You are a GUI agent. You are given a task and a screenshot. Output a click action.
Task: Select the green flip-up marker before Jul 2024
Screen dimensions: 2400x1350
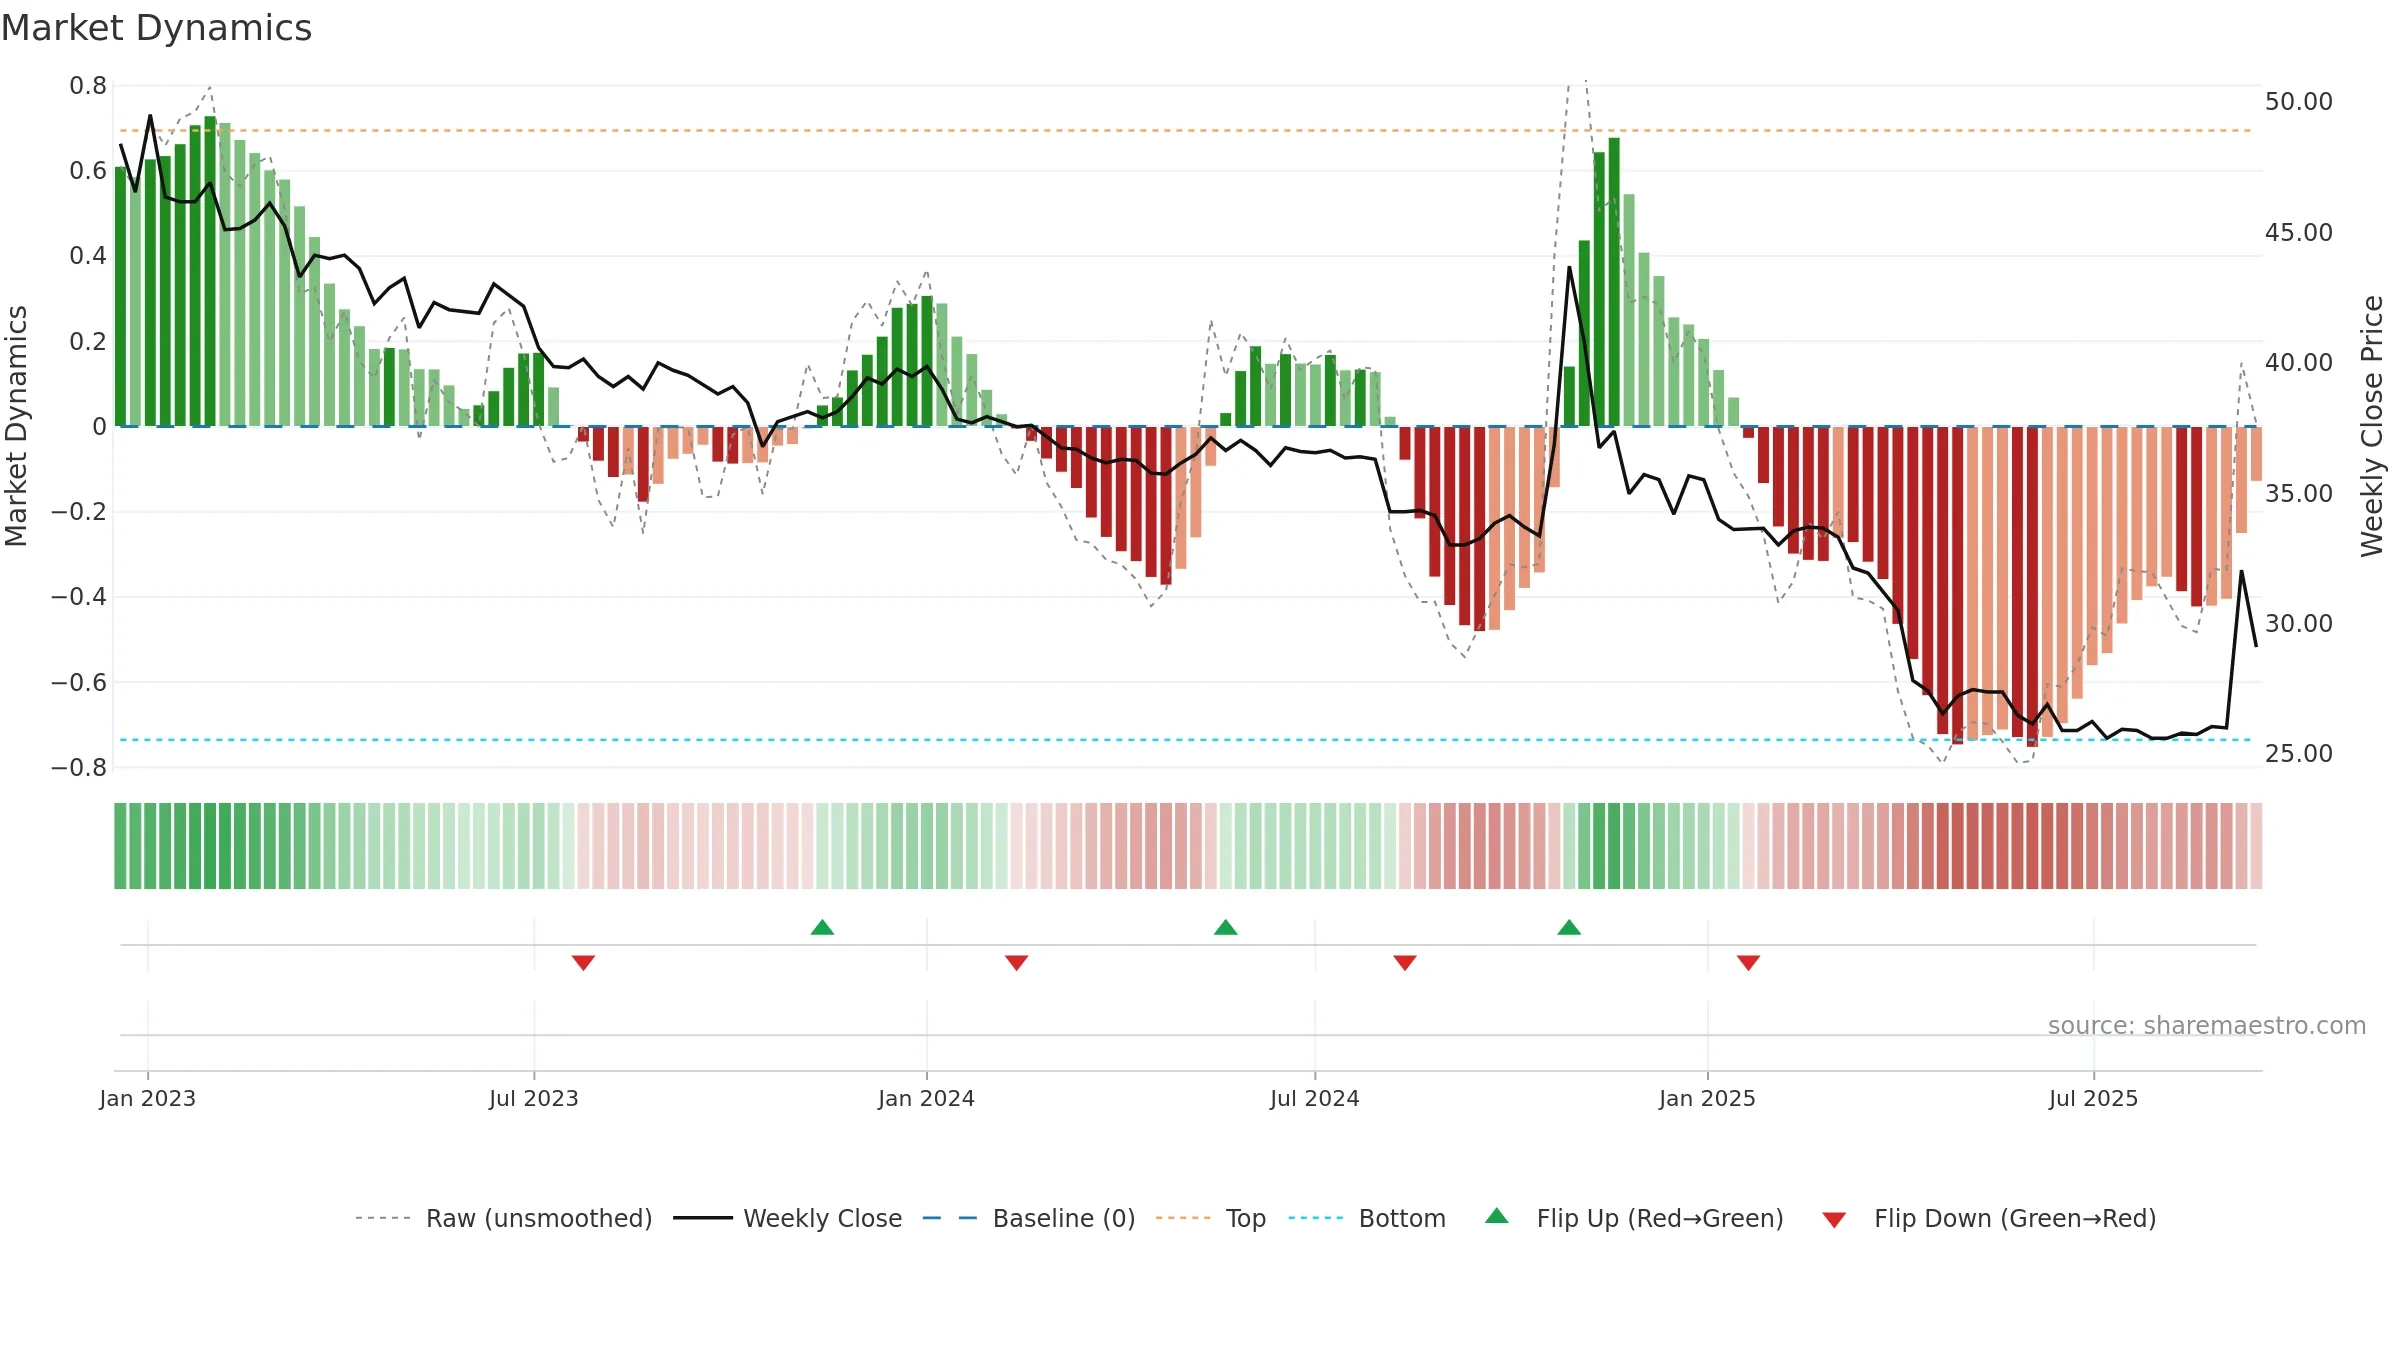(x=1226, y=927)
